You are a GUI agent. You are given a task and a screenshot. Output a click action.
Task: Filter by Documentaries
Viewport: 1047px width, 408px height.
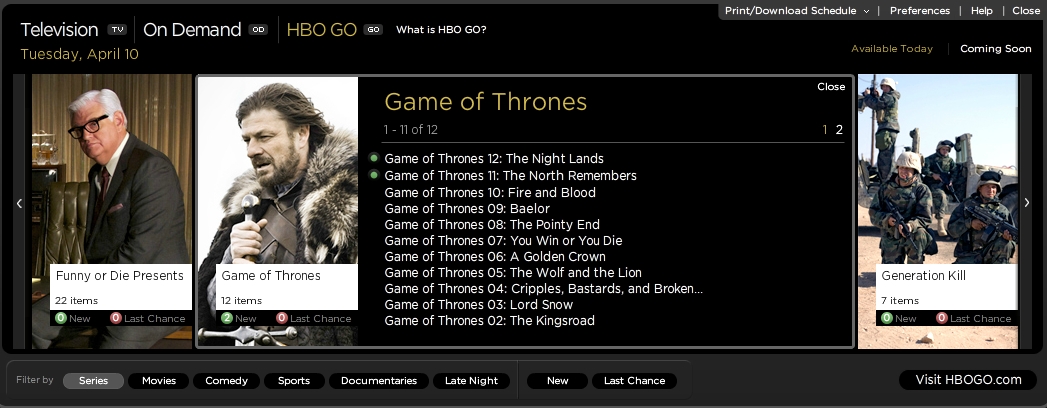click(379, 381)
